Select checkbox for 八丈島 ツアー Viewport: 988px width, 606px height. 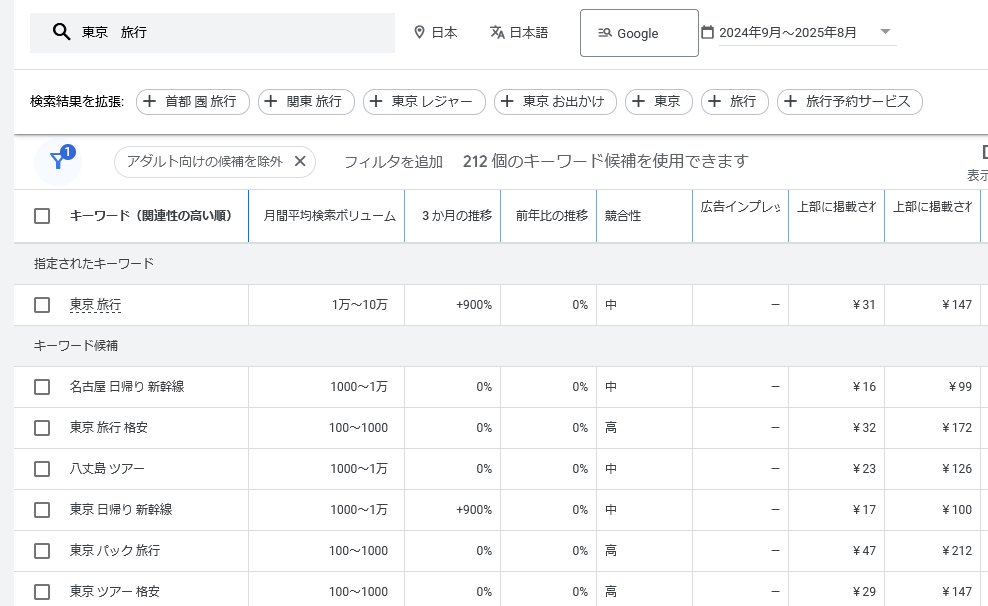[42, 469]
